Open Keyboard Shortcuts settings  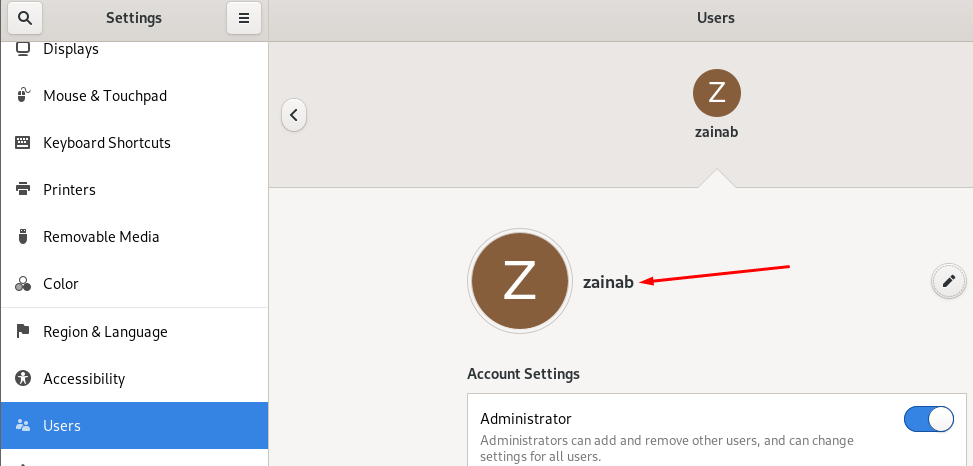[107, 143]
